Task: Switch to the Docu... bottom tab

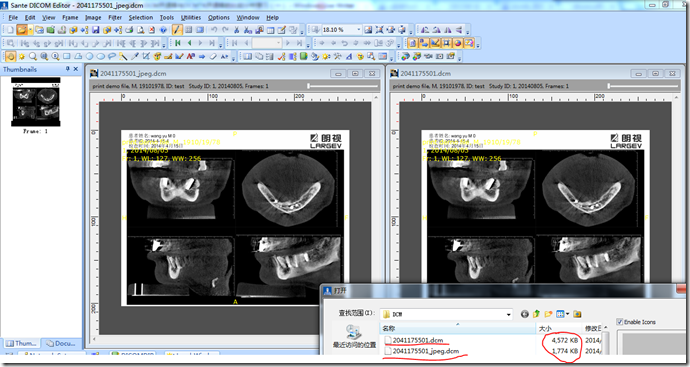Action: click(x=61, y=343)
